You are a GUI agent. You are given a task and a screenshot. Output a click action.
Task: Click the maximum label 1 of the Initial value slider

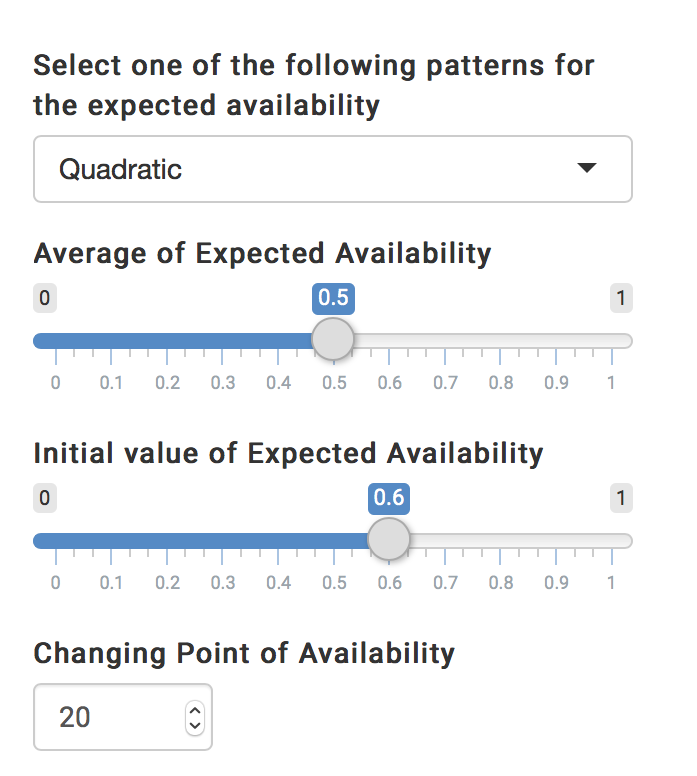click(621, 498)
